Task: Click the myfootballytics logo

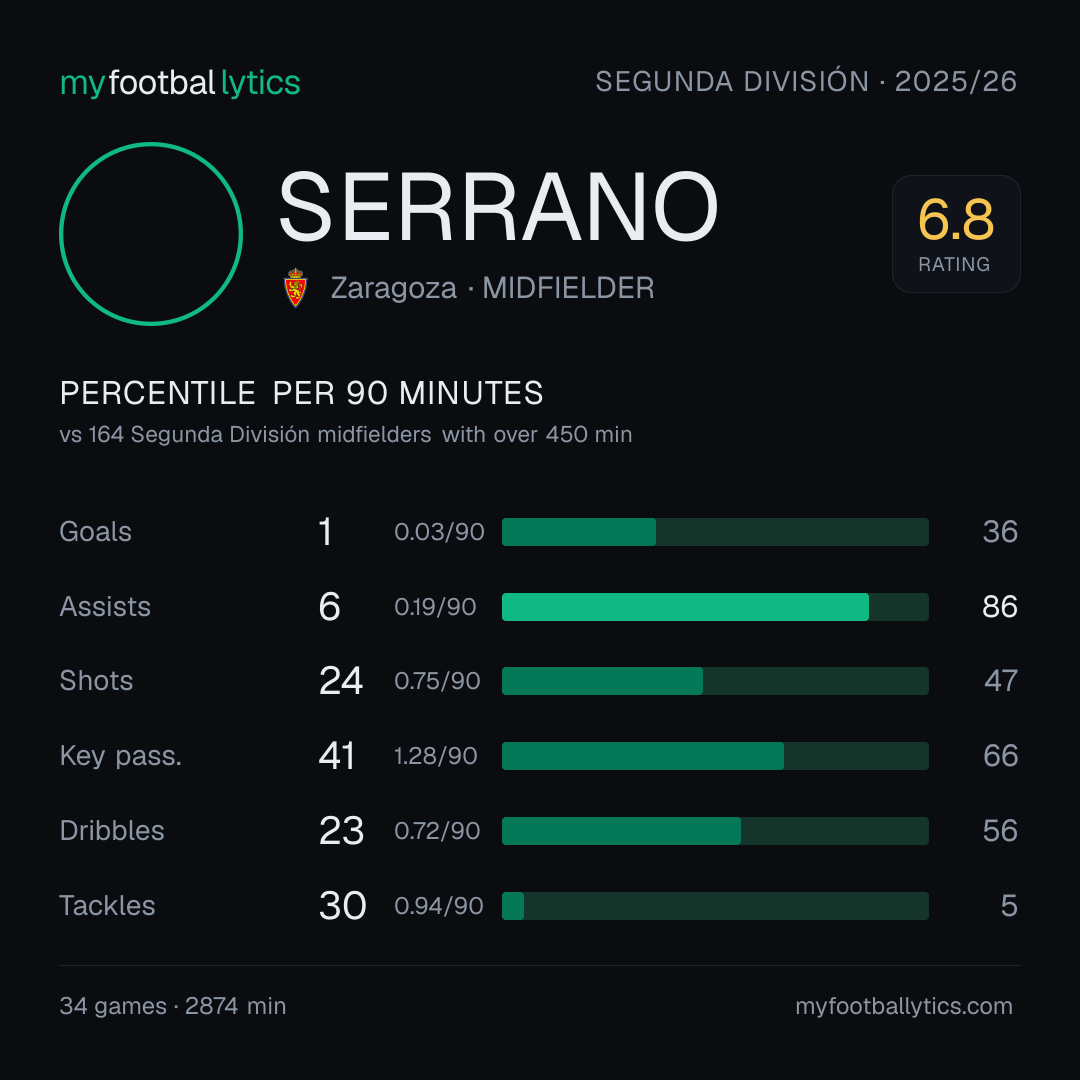Action: click(180, 83)
